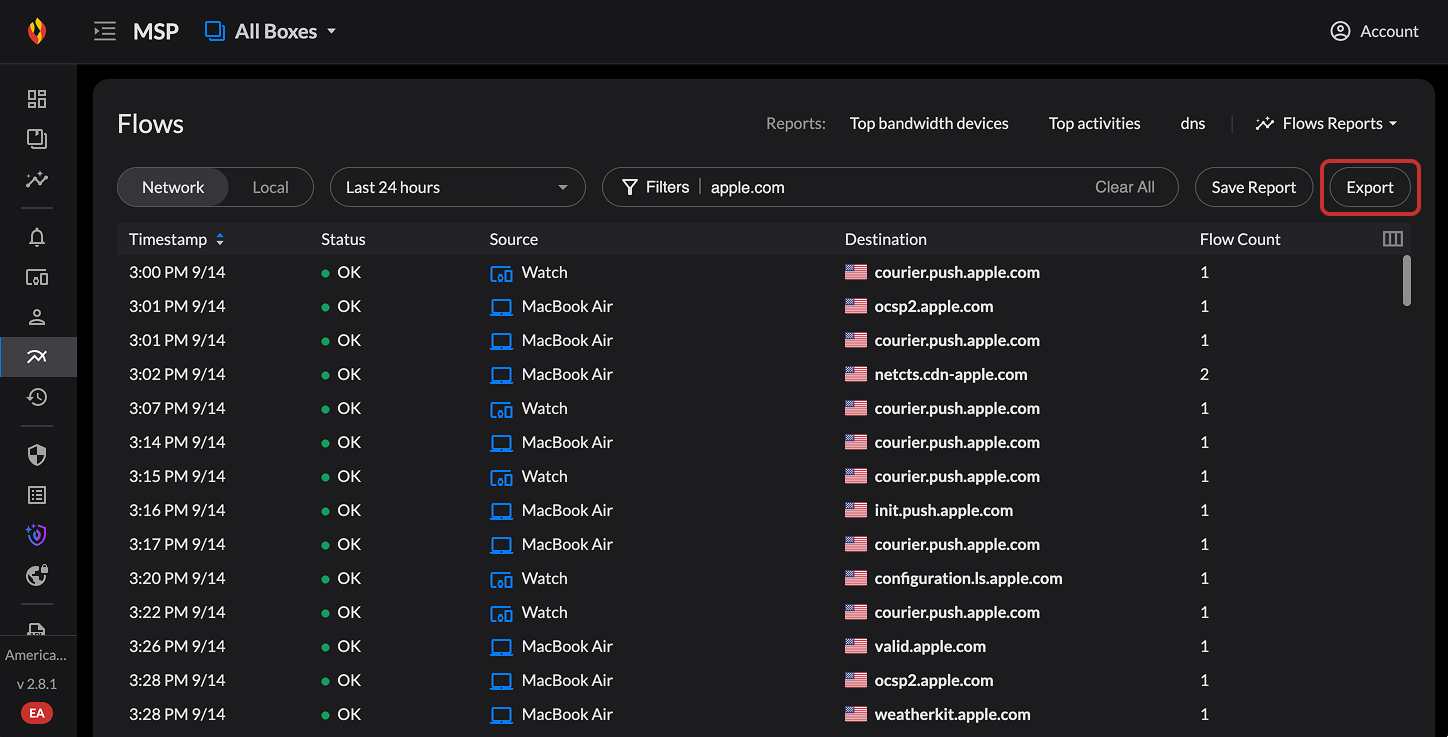Click the apple.com filters input field

(x=890, y=187)
